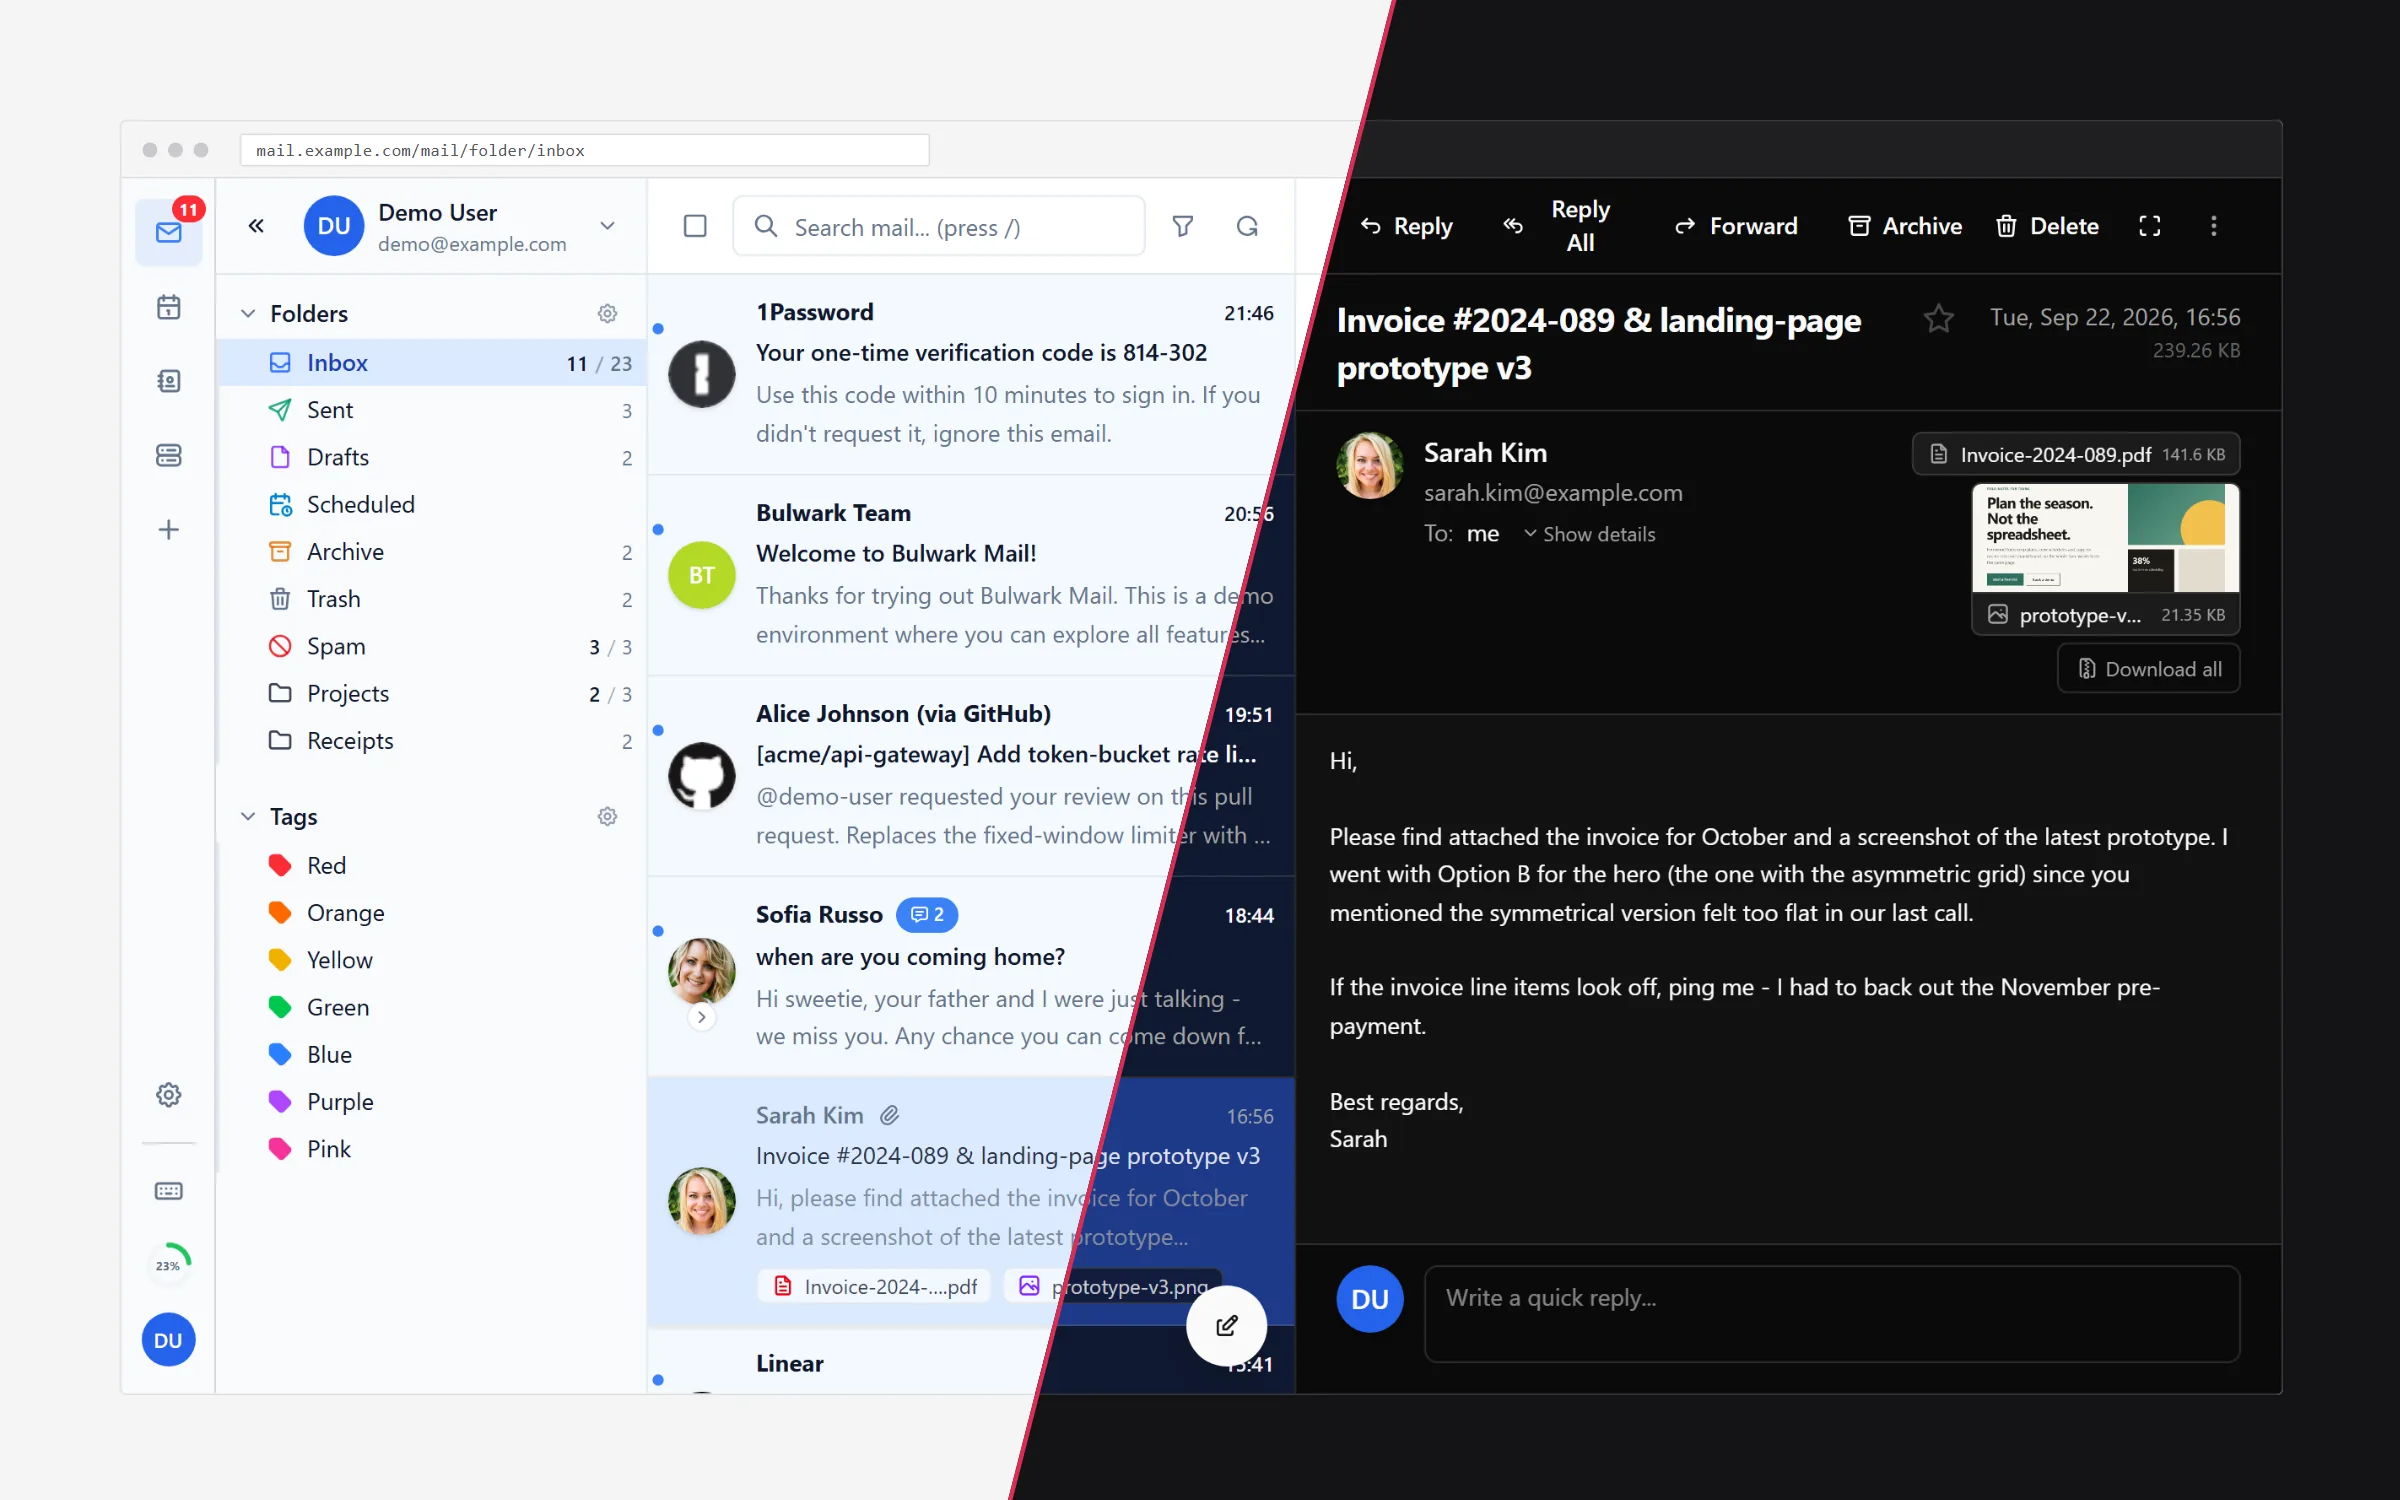
Task: Click the Write a quick reply box
Action: pos(1832,1314)
